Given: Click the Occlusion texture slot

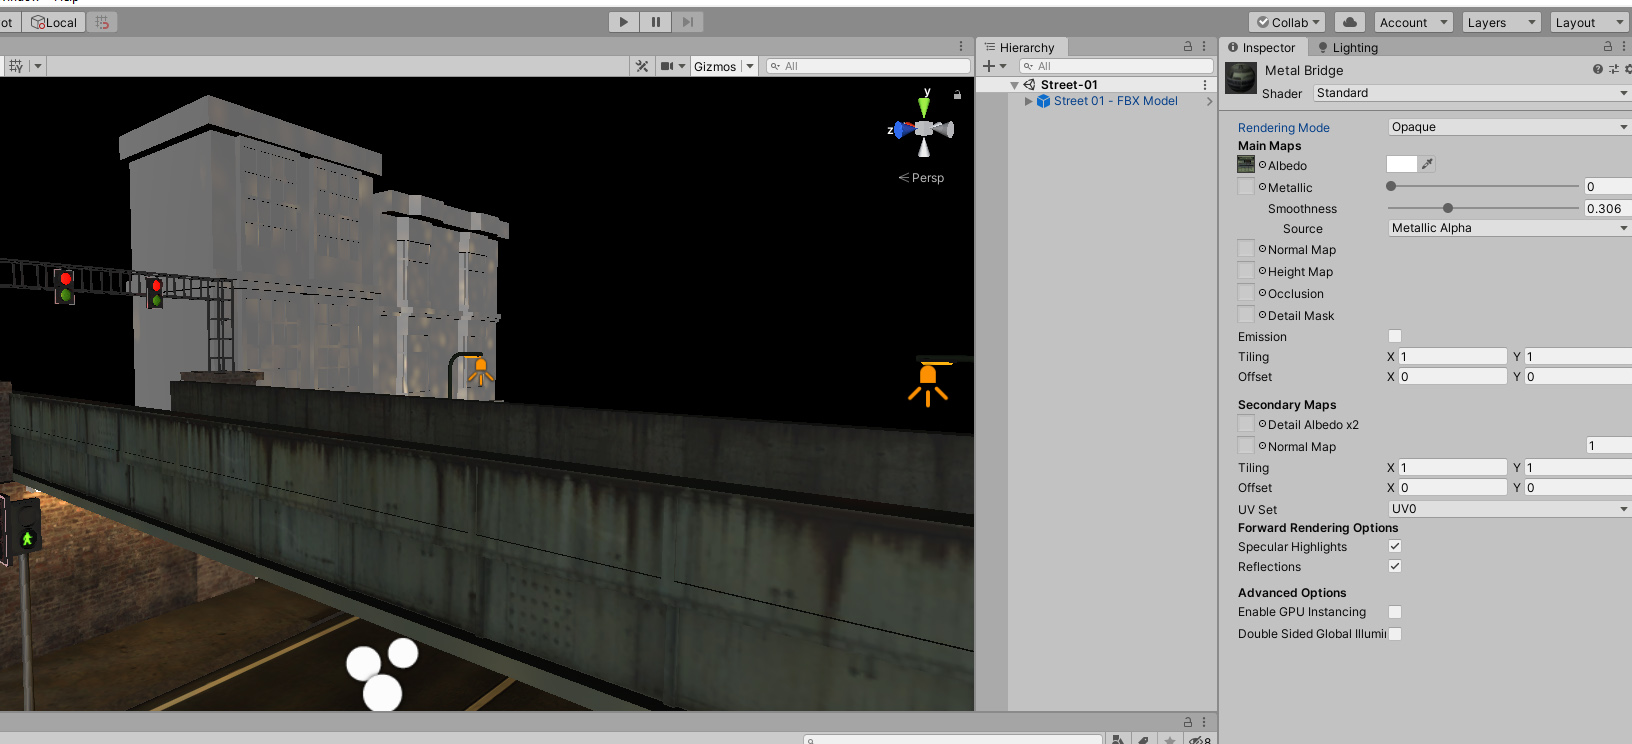Looking at the screenshot, I should tap(1246, 292).
